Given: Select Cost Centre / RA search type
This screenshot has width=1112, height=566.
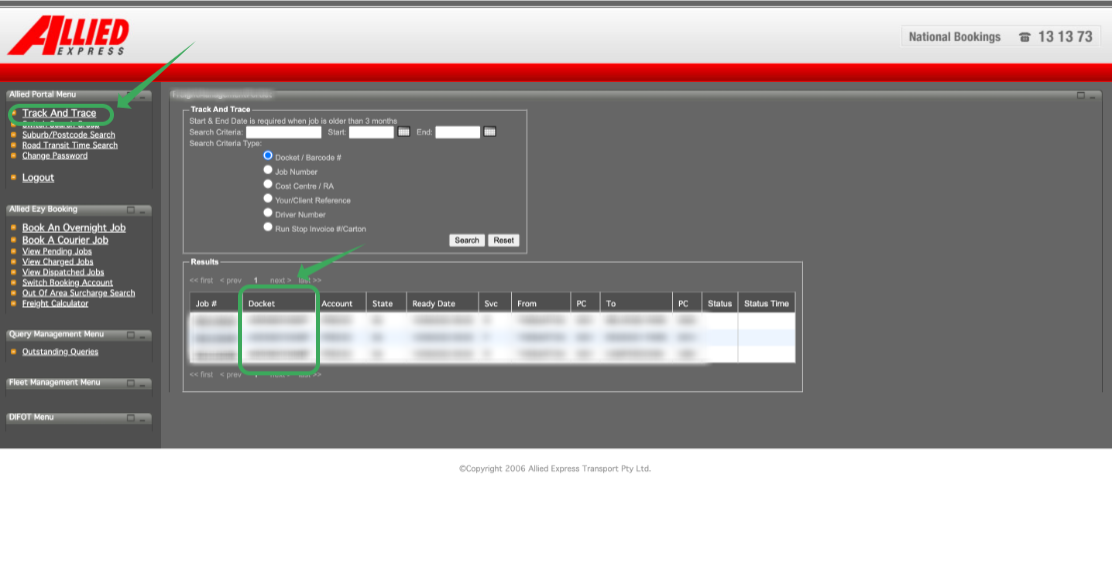Looking at the screenshot, I should pos(268,184).
